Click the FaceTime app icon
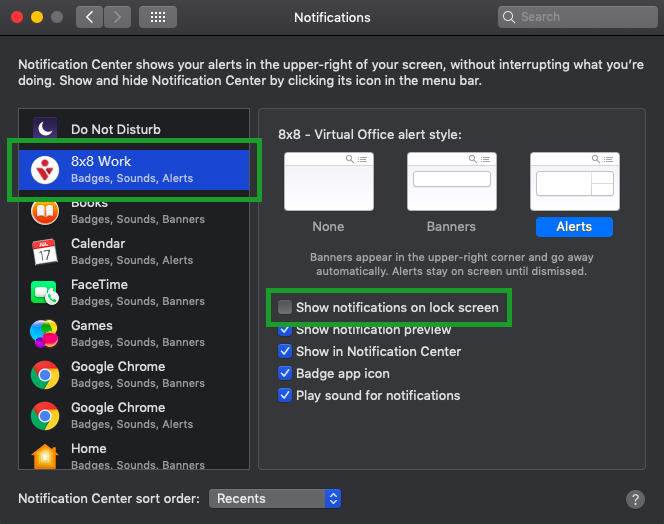 45,293
